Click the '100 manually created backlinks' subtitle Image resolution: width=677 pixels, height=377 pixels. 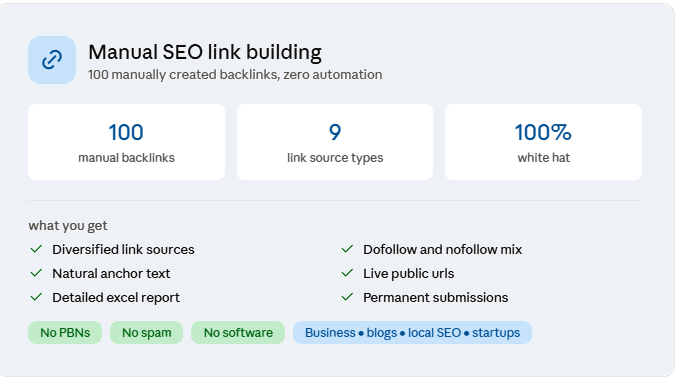click(235, 75)
